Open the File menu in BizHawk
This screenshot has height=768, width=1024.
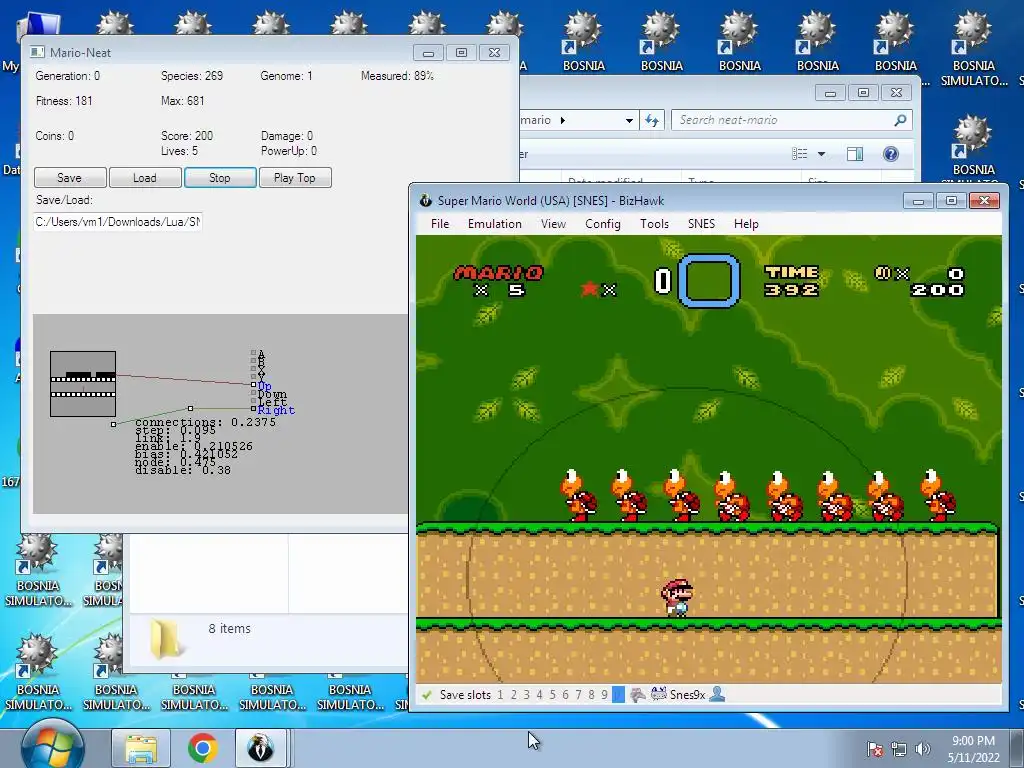pos(440,224)
